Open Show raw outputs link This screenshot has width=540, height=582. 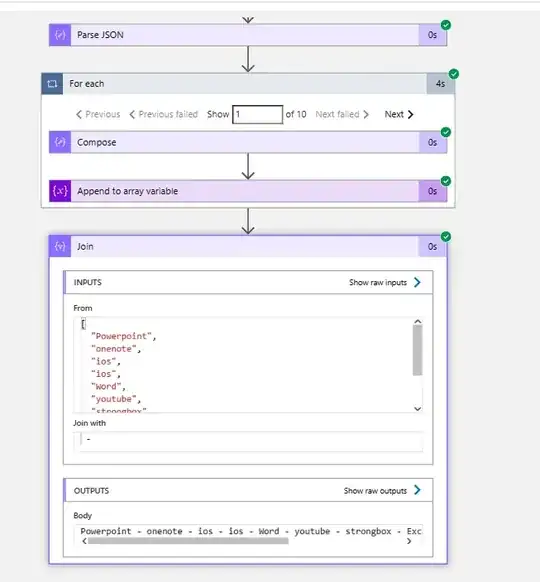(x=375, y=491)
